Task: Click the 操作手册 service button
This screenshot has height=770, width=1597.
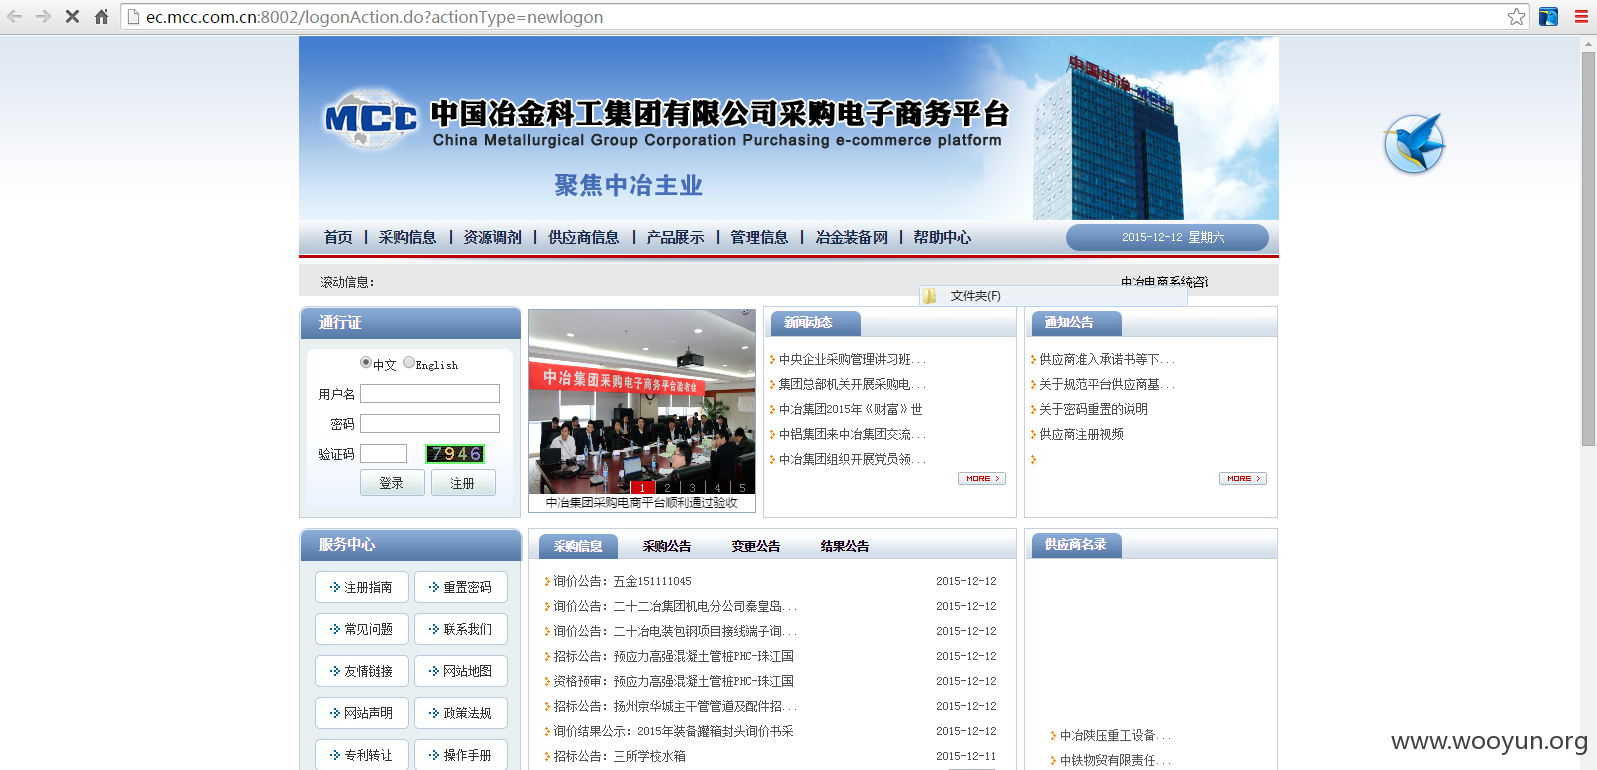Action: coord(460,754)
